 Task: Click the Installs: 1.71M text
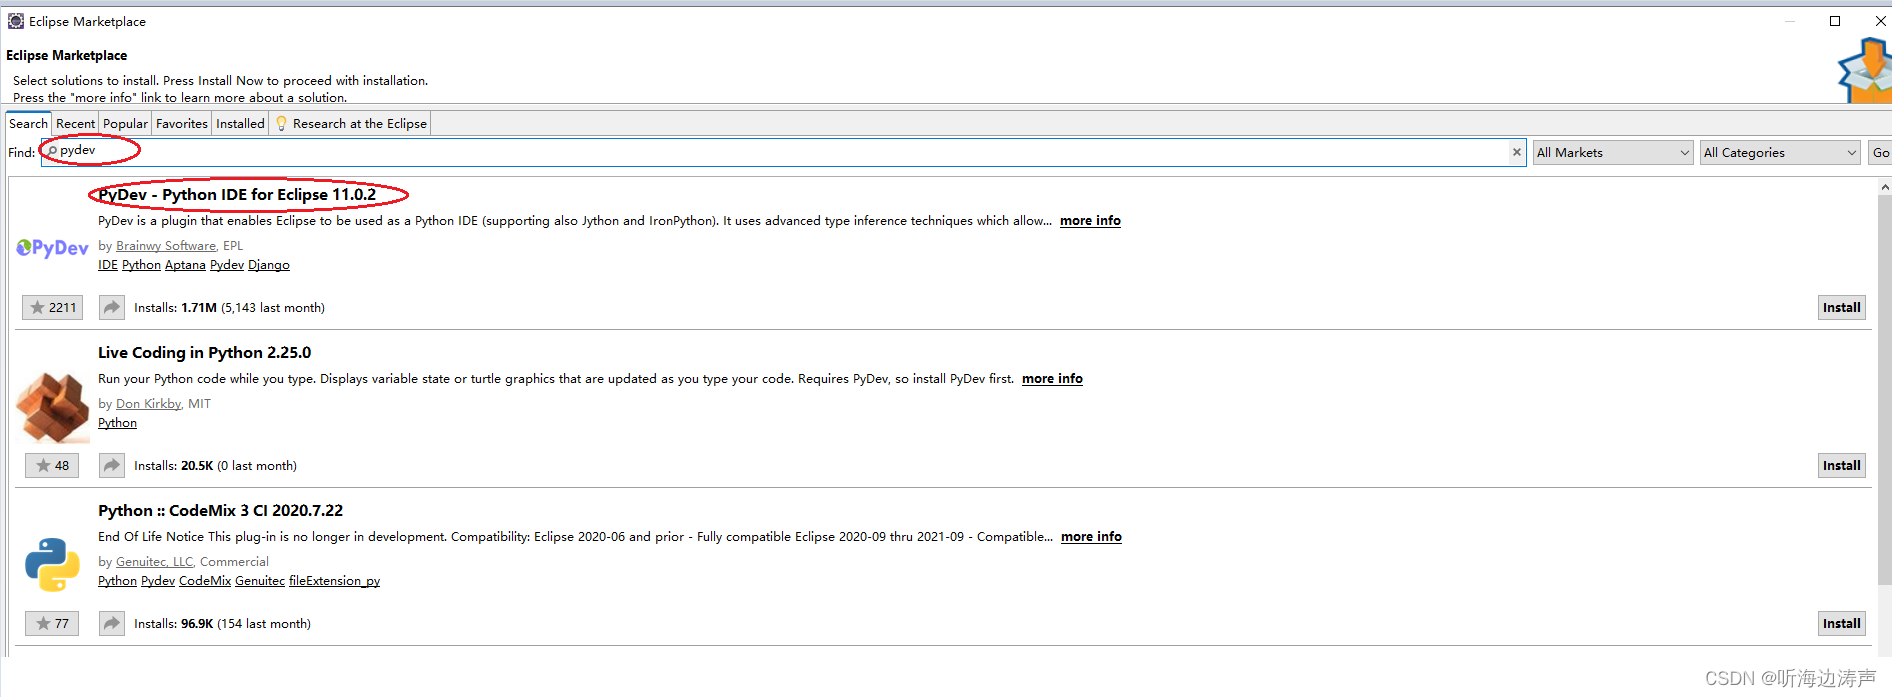coord(229,308)
